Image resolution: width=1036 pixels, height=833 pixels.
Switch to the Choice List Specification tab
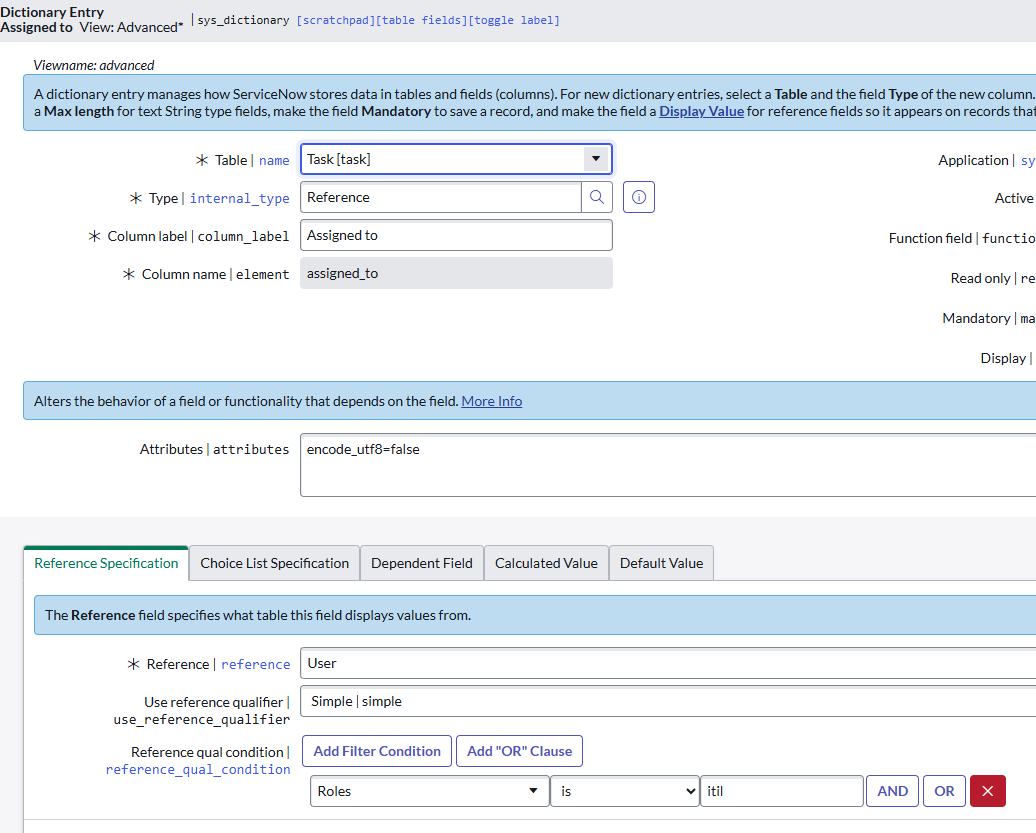coord(273,562)
